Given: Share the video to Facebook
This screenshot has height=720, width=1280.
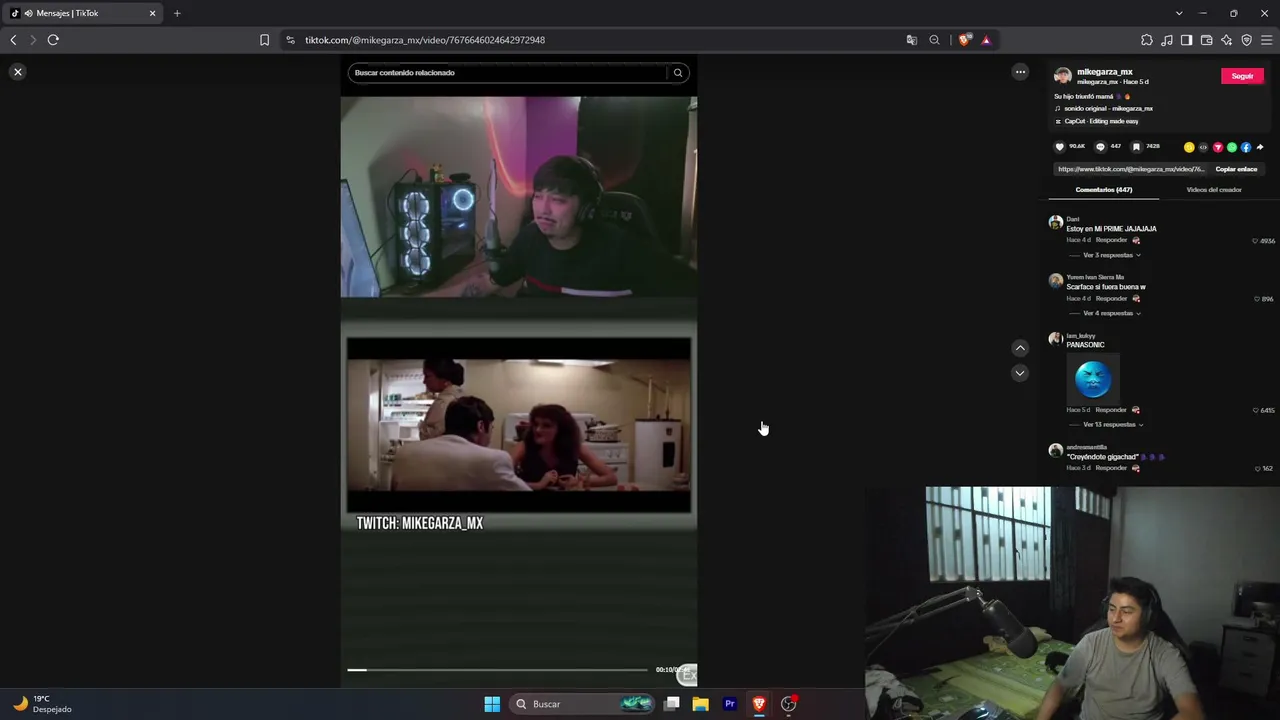Looking at the screenshot, I should click(x=1246, y=147).
